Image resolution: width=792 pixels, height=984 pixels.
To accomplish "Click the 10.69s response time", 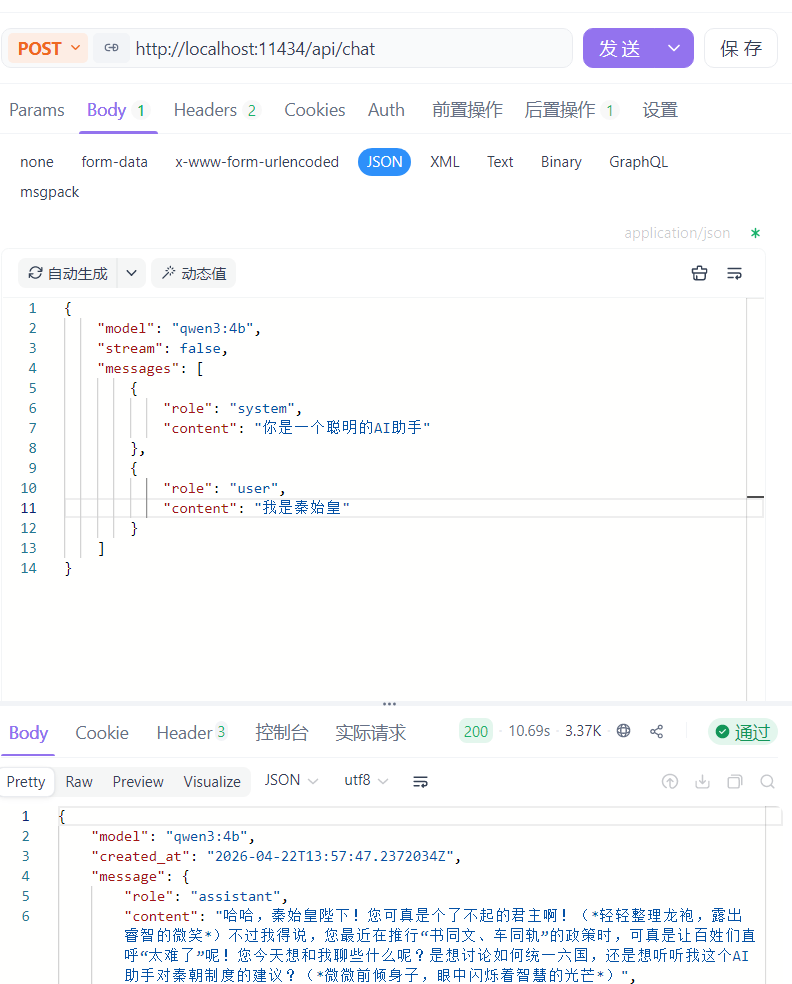I will pos(529,731).
